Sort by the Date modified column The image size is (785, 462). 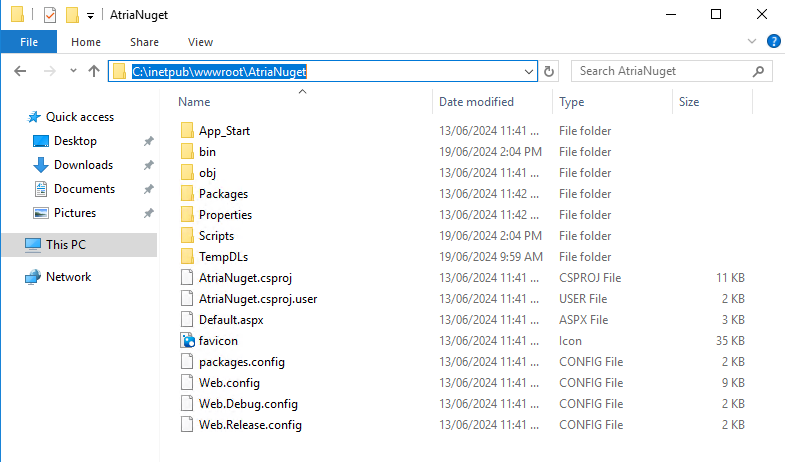pyautogui.click(x=476, y=102)
